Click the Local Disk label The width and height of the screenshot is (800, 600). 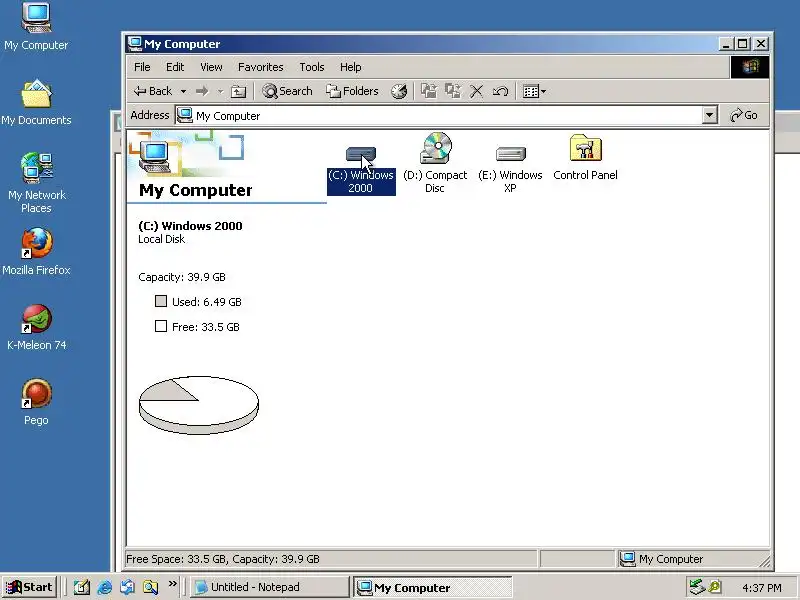(161, 239)
